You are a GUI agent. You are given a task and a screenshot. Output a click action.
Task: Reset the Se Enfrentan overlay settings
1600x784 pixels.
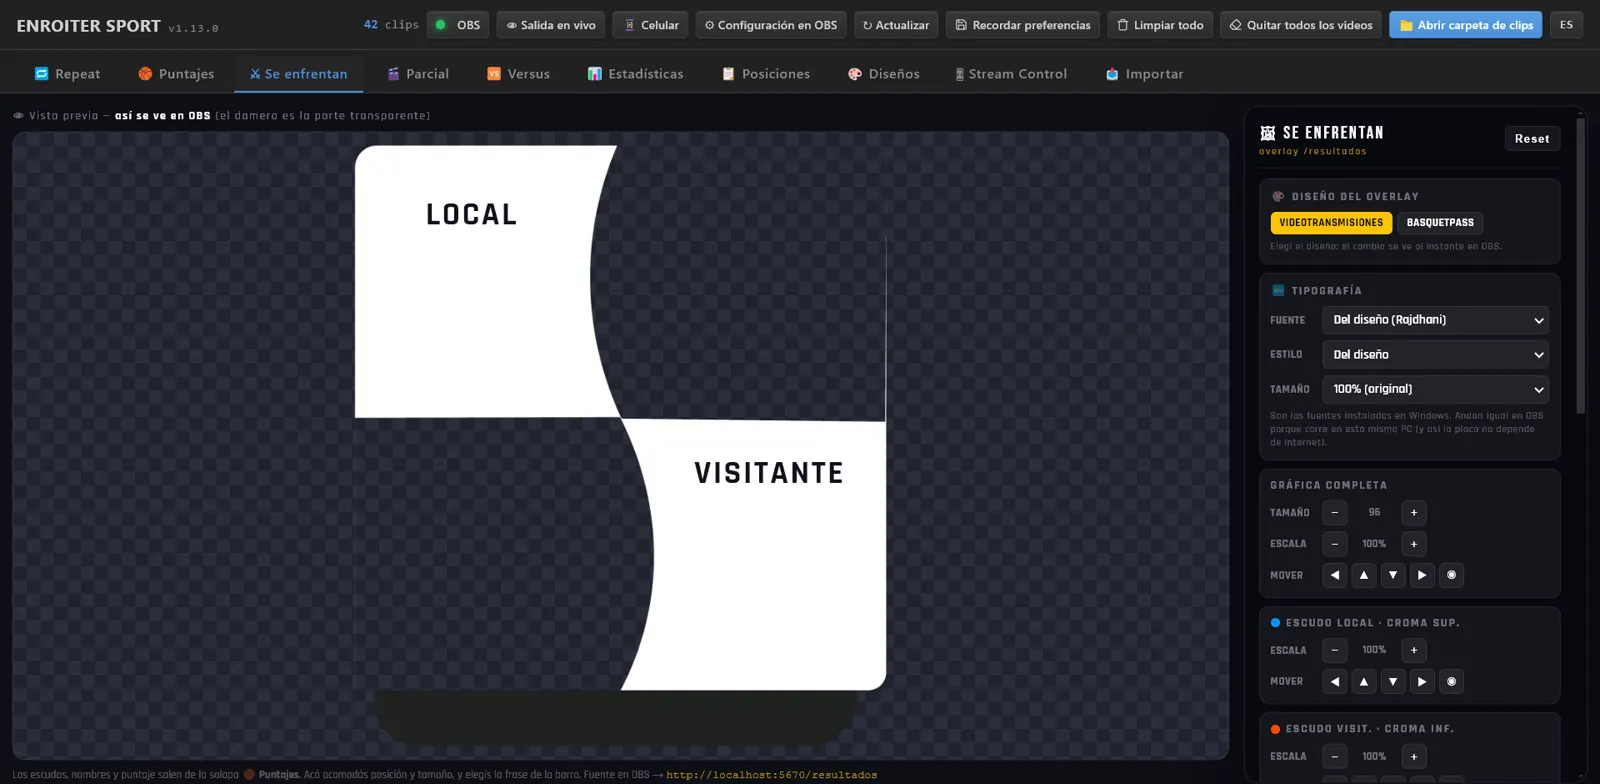(x=1532, y=139)
